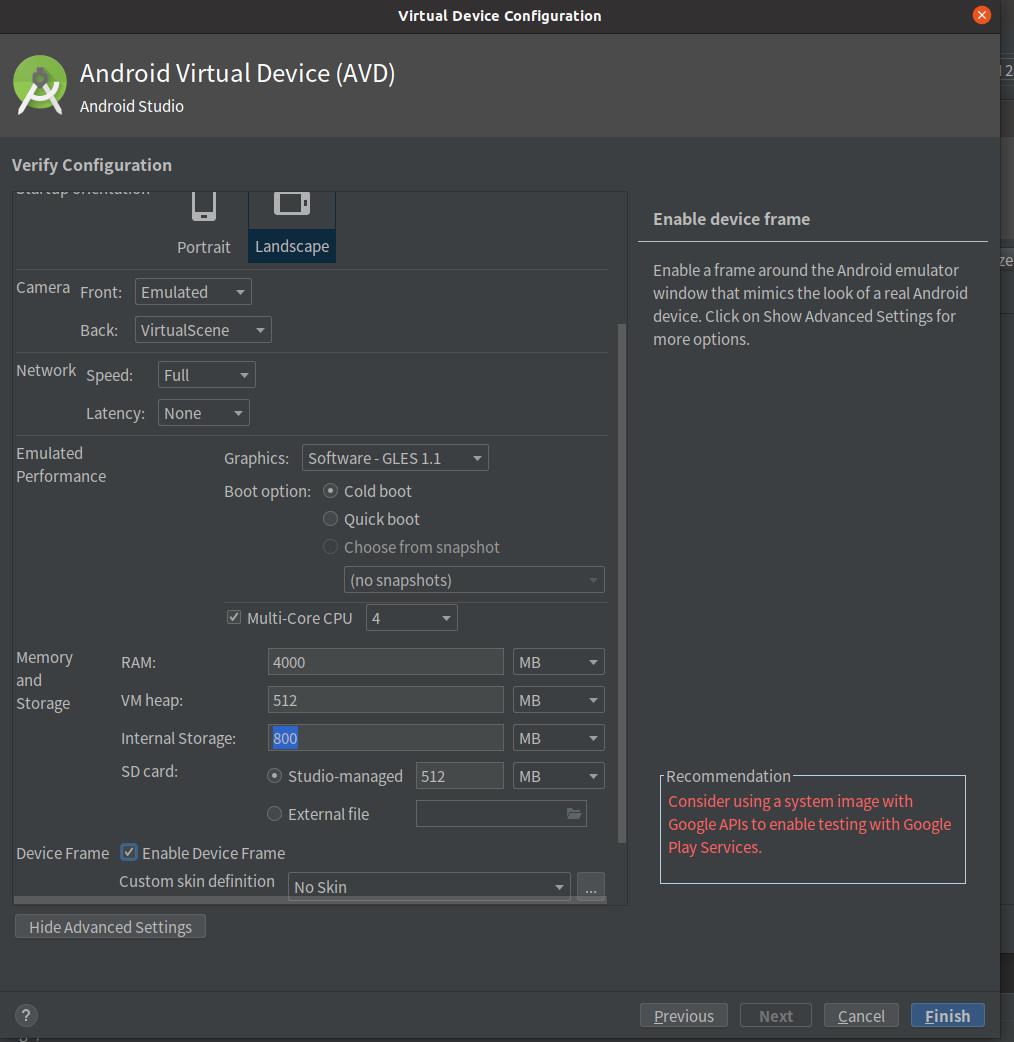Click the ellipsis button next to skin dropdown
The image size is (1014, 1042).
pyautogui.click(x=591, y=887)
